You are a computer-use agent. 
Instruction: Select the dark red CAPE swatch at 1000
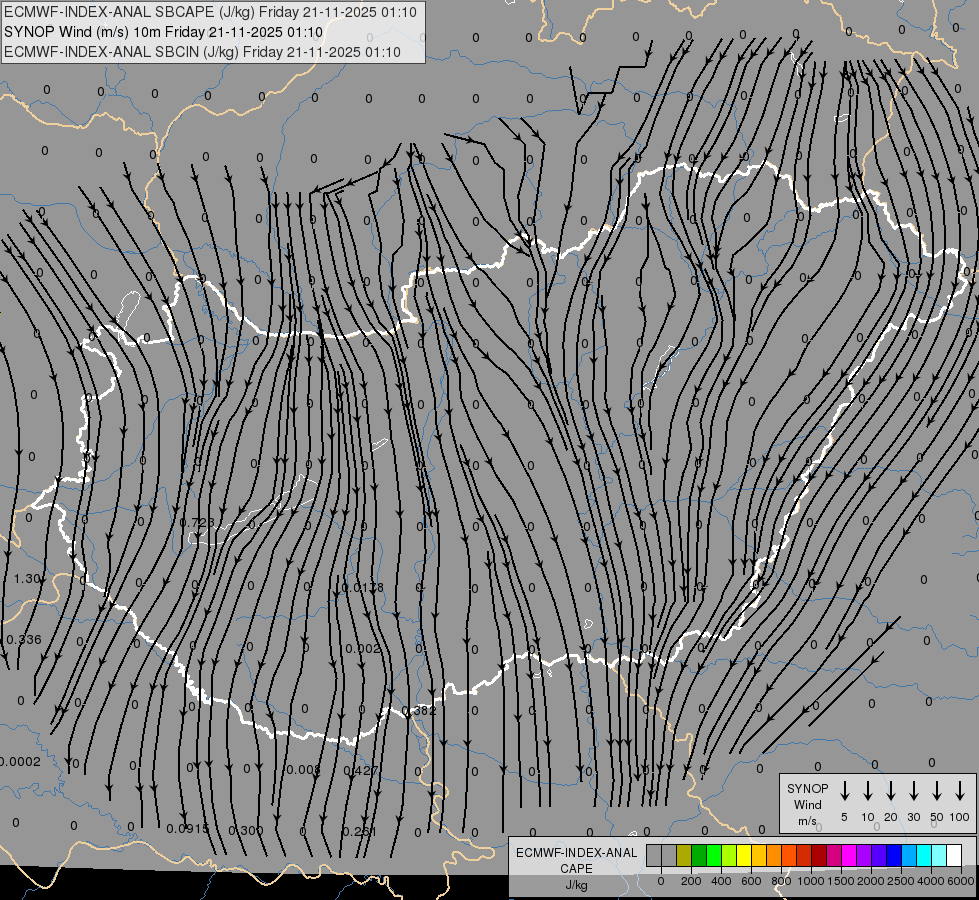tap(819, 855)
